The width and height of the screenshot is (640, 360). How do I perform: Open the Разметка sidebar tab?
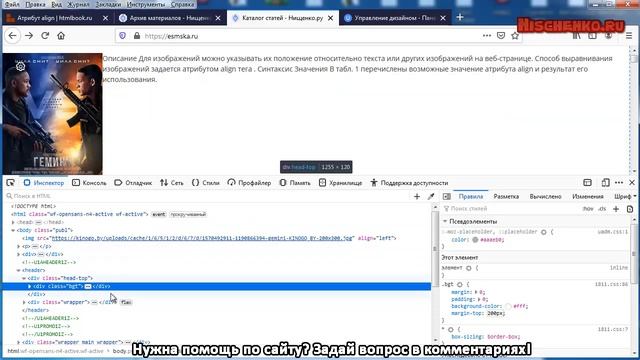click(506, 196)
